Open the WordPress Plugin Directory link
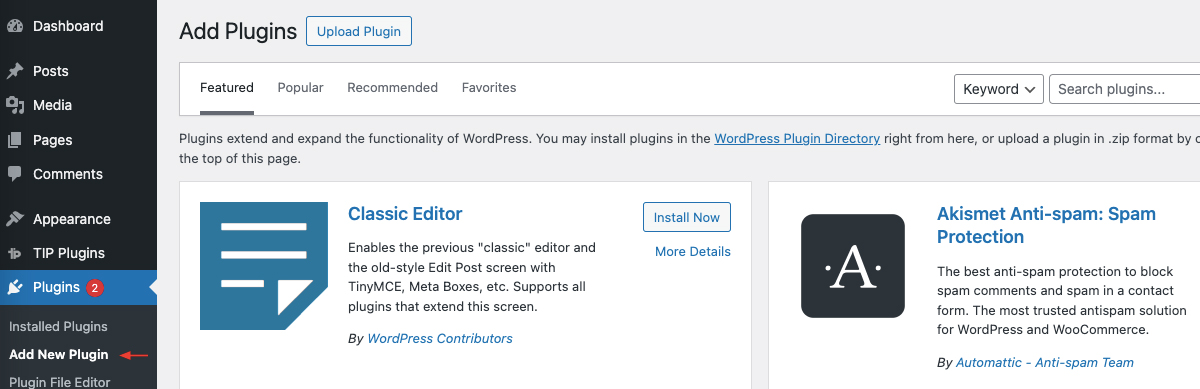Viewport: 1200px width, 389px height. 797,139
